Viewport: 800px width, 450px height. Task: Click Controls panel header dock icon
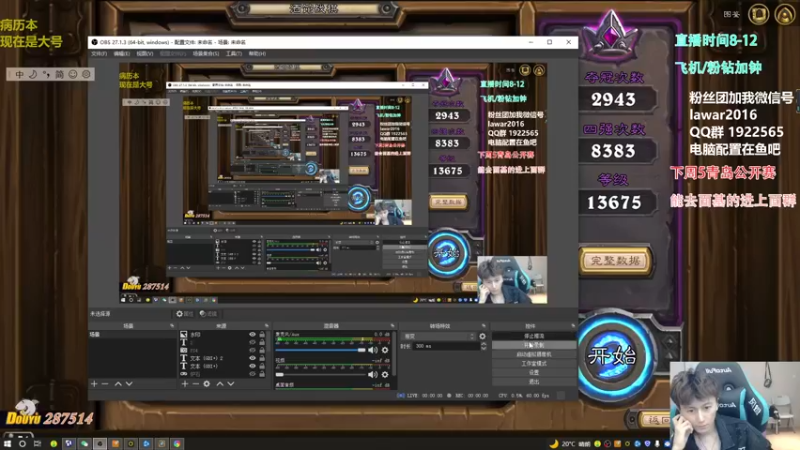coord(573,326)
